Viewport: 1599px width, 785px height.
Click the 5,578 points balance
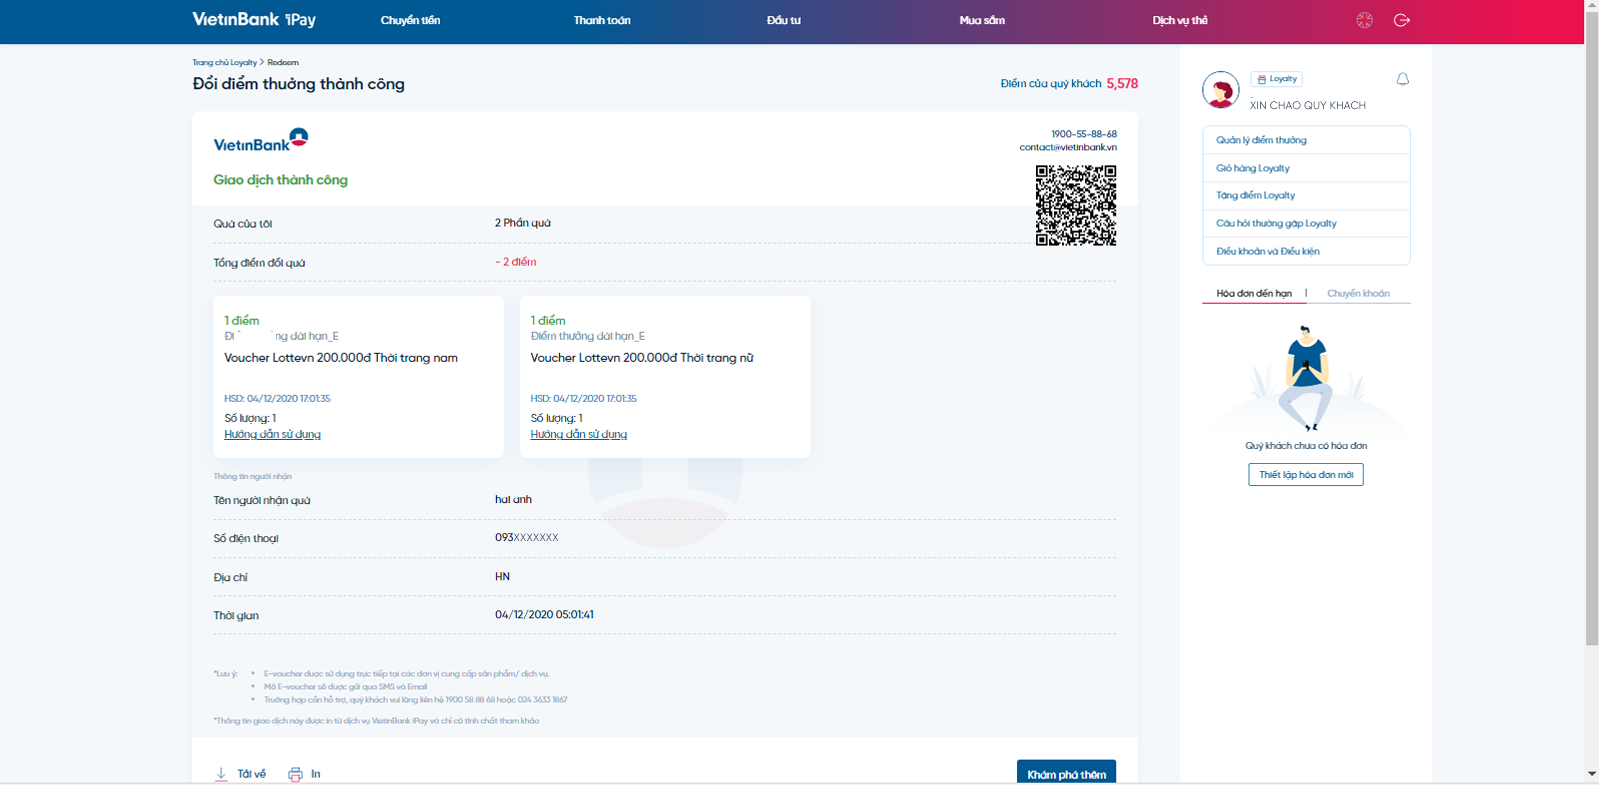pos(1122,83)
